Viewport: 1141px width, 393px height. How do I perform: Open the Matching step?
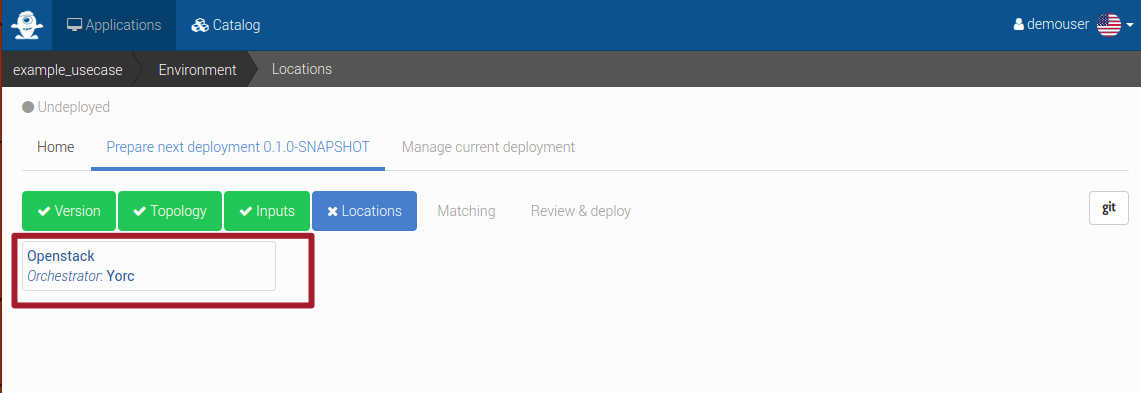pyautogui.click(x=466, y=211)
